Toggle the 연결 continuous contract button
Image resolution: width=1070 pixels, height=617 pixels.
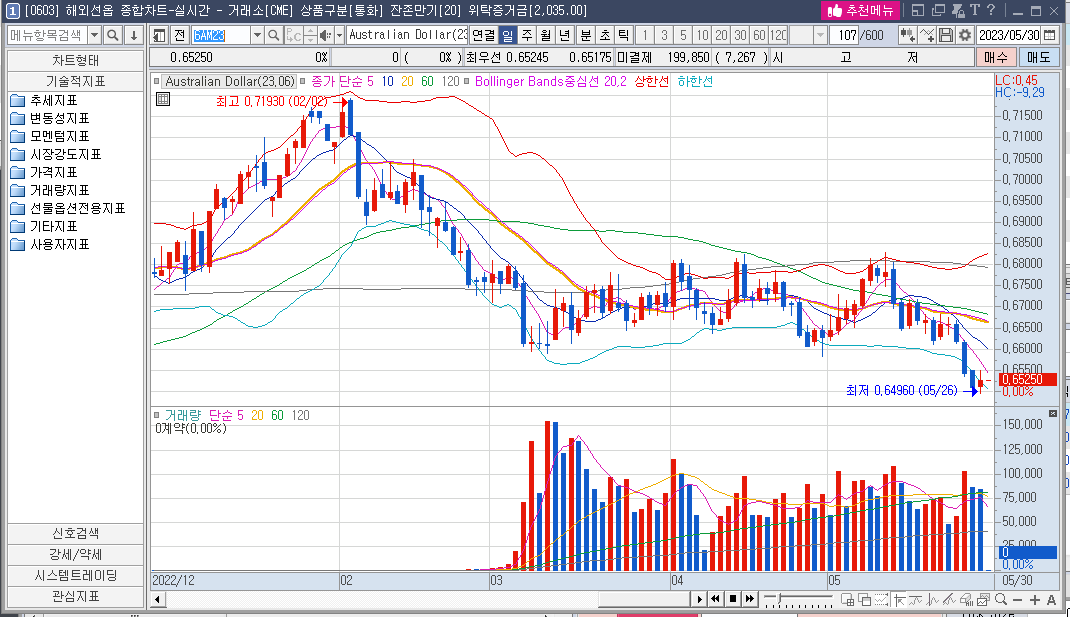(x=483, y=35)
